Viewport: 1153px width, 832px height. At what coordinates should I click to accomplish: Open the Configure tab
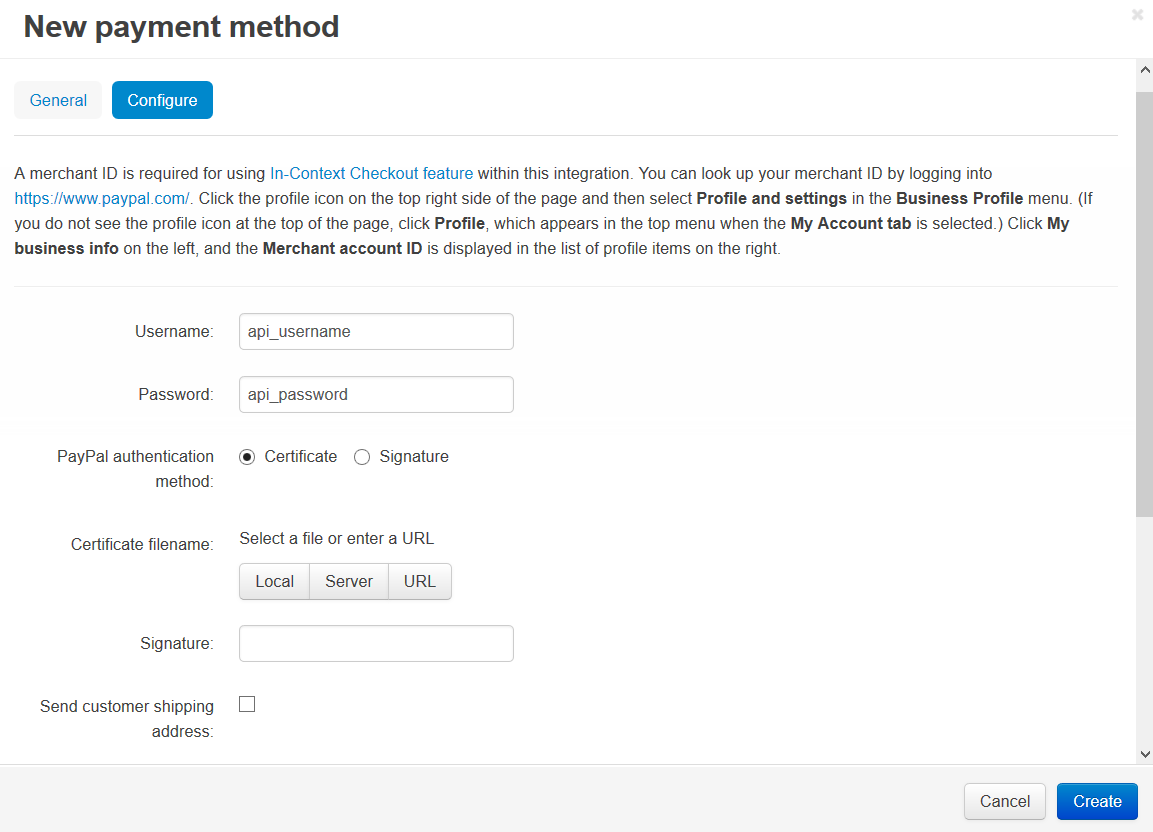click(x=163, y=100)
